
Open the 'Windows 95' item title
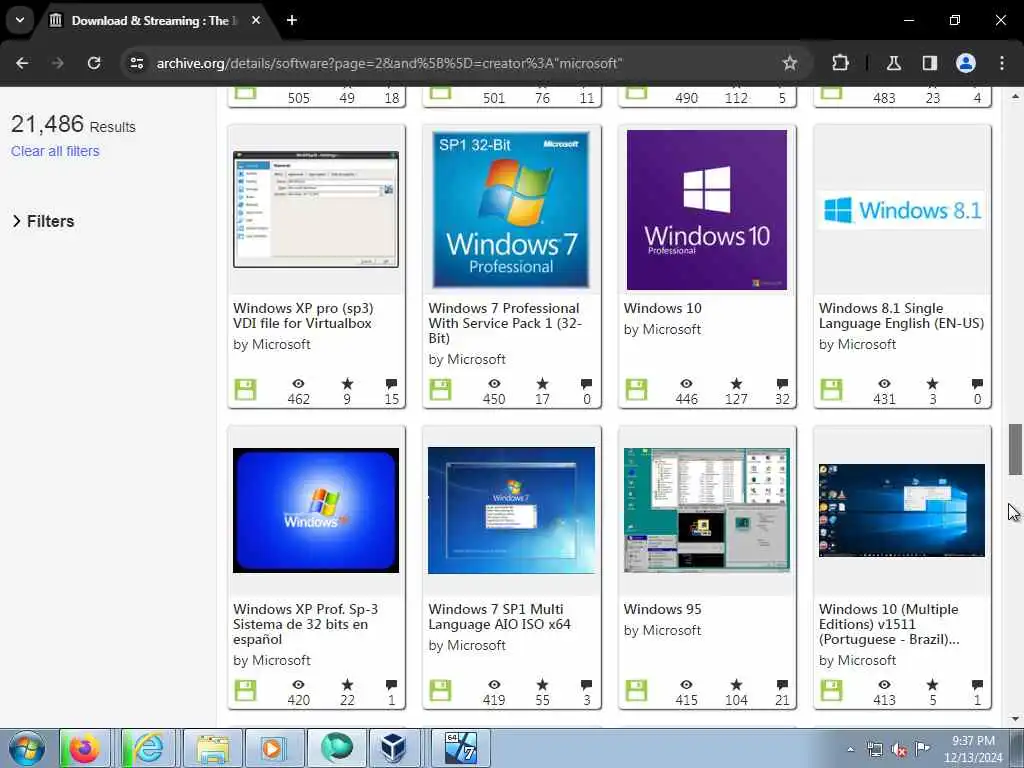tap(662, 609)
